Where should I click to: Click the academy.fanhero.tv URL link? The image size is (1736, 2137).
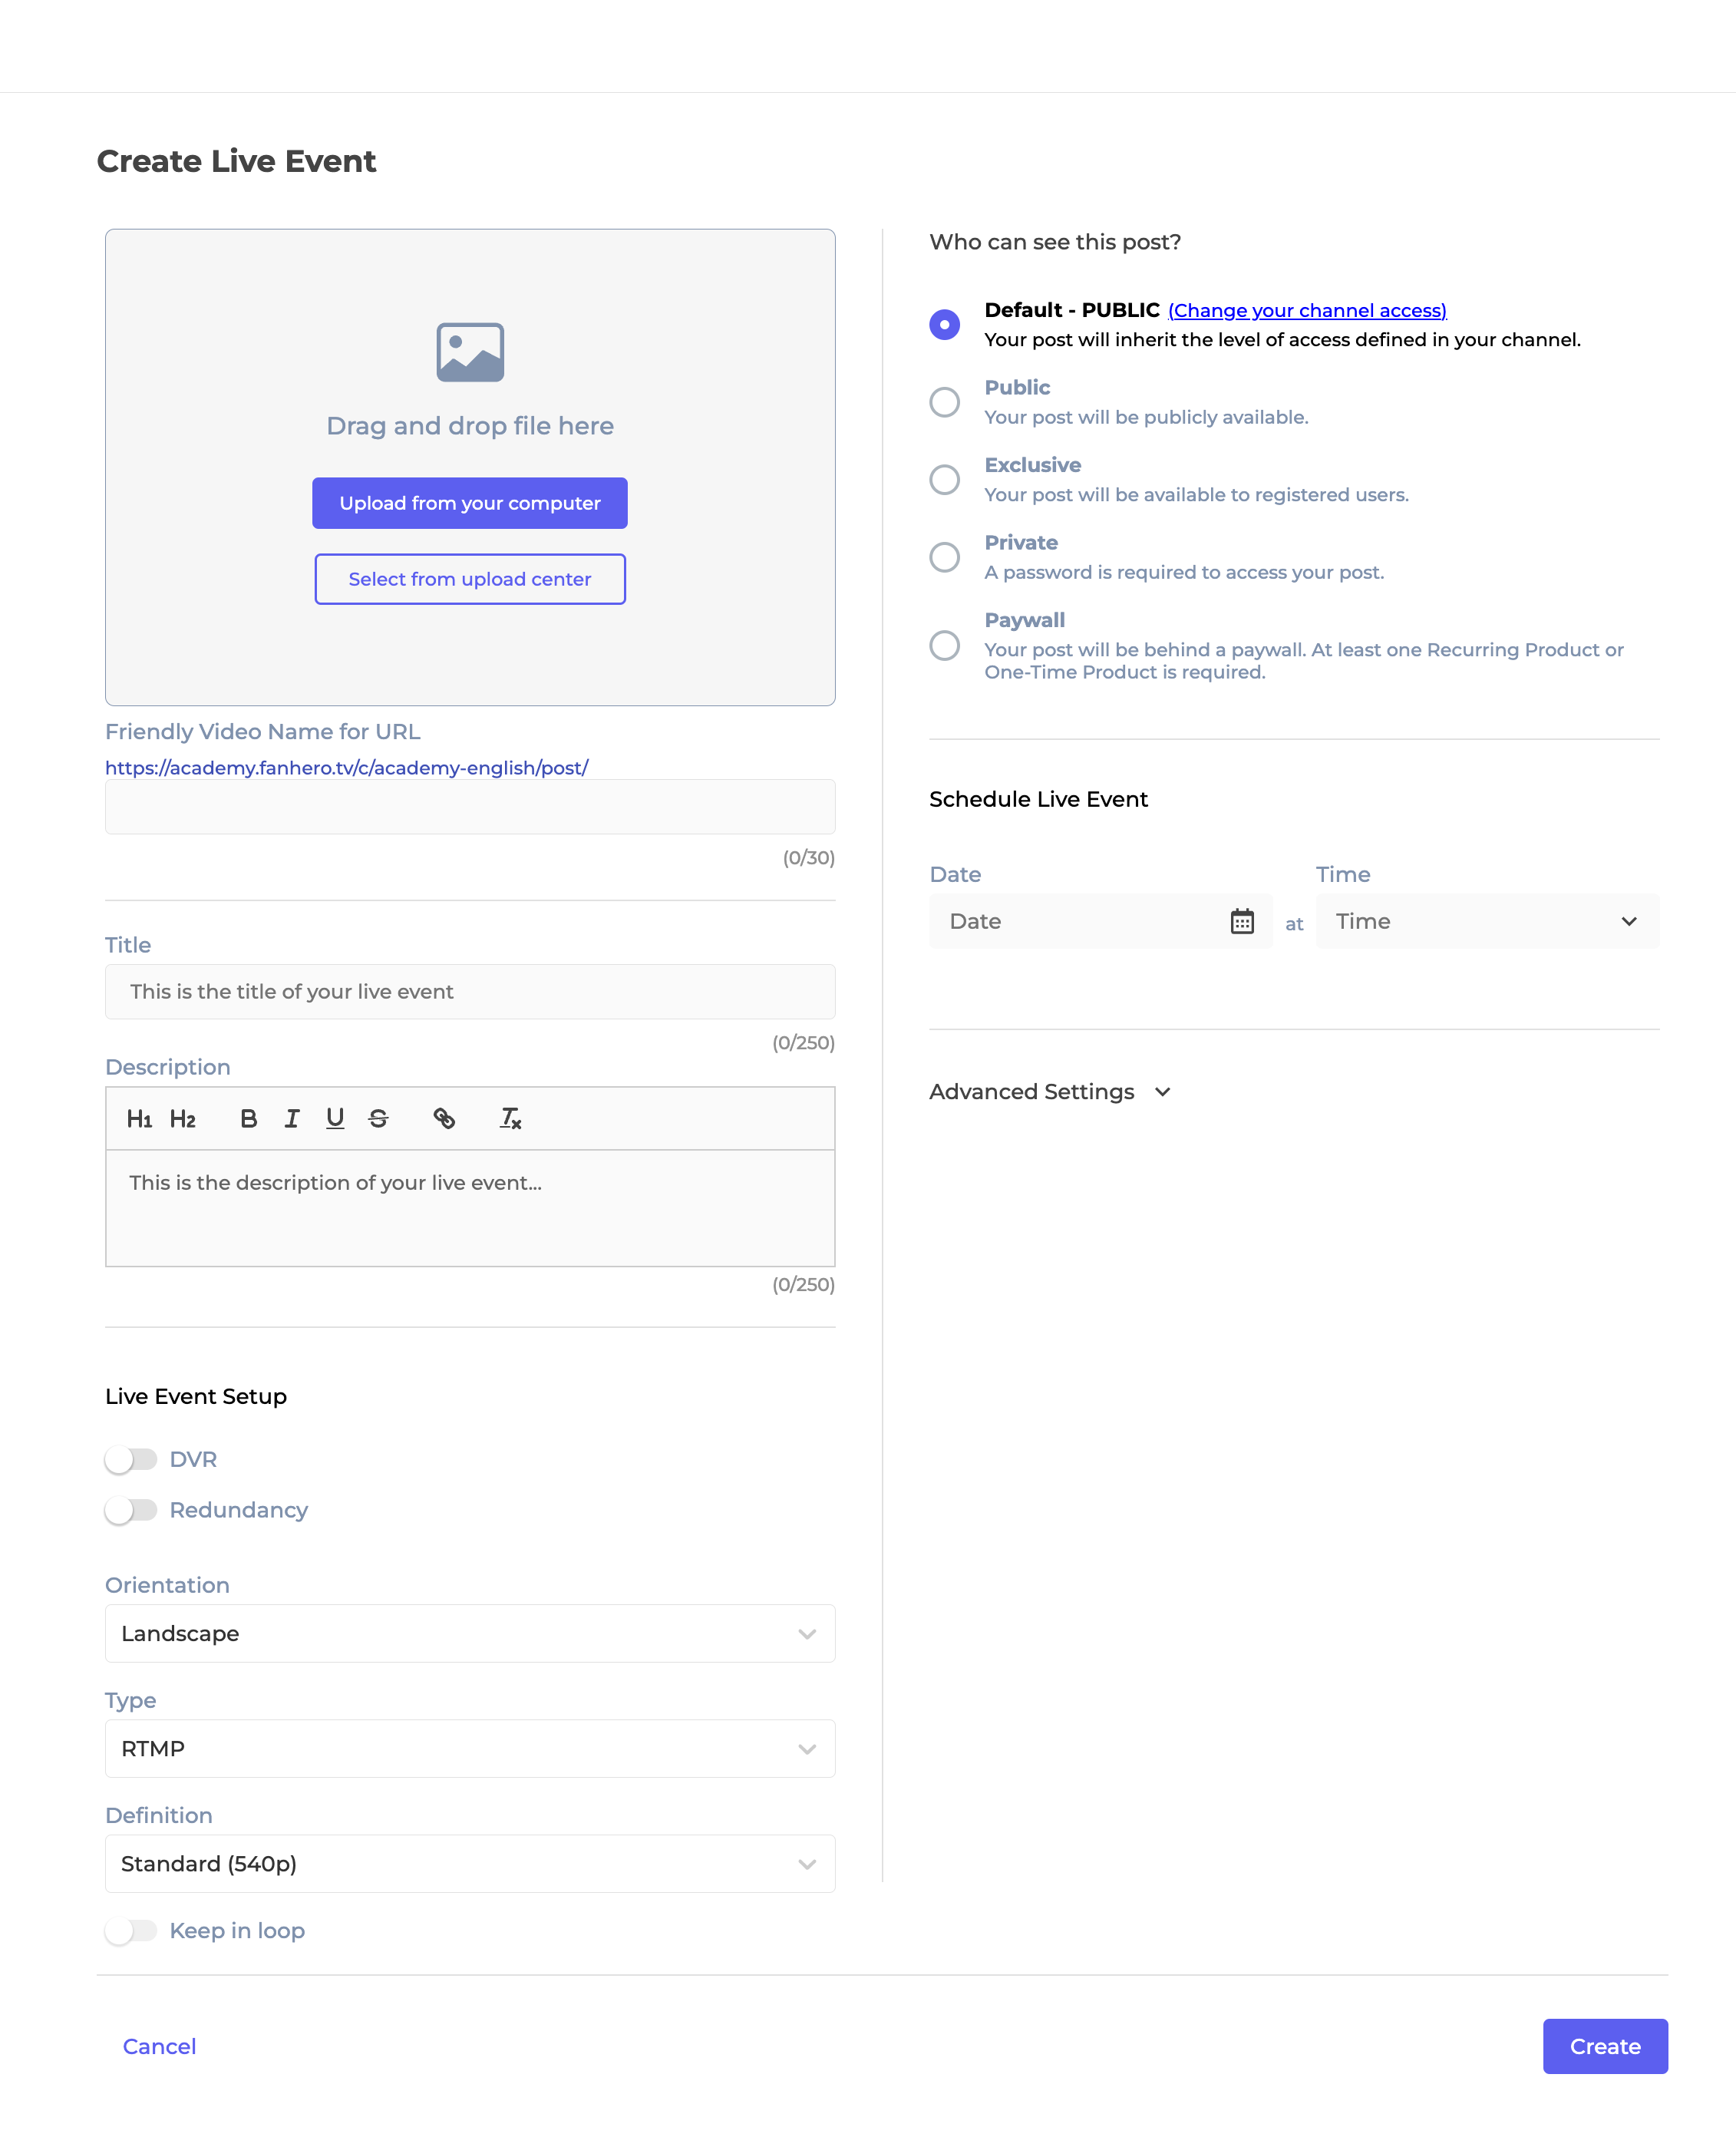click(347, 768)
